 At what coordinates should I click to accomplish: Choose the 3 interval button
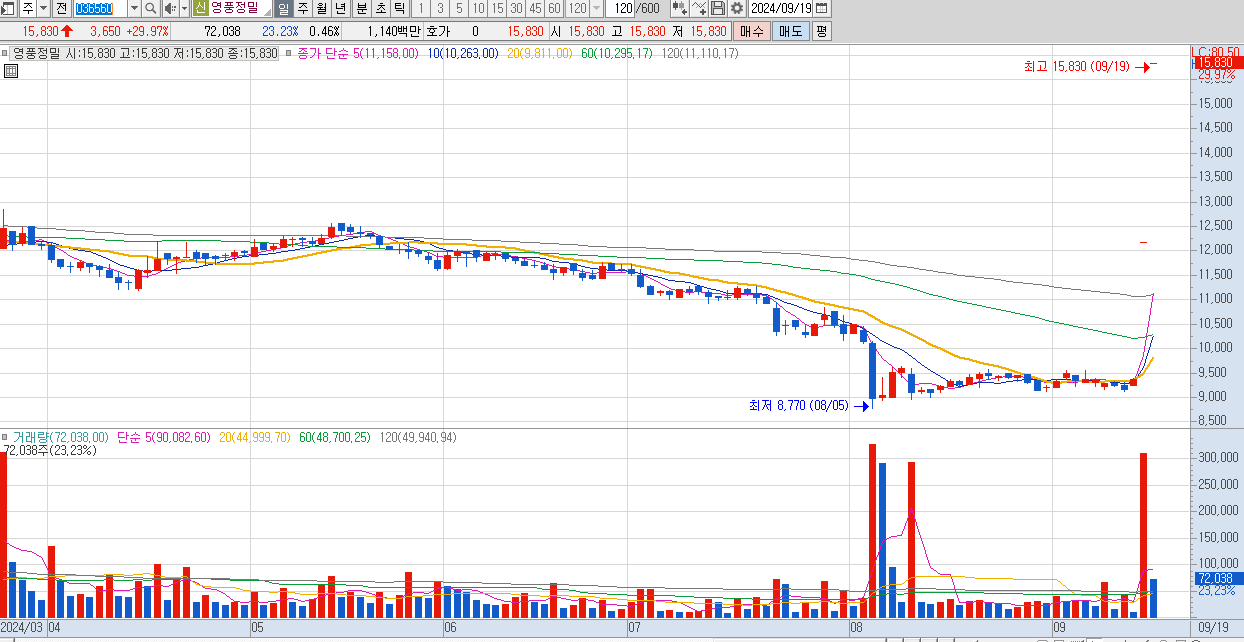click(x=441, y=8)
